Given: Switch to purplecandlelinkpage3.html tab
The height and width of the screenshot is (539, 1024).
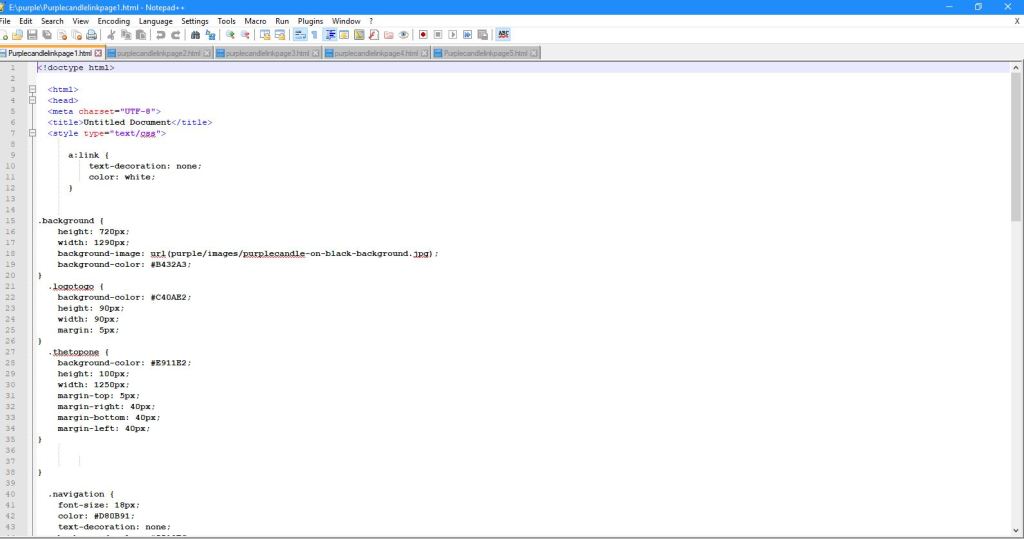Looking at the screenshot, I should (x=267, y=53).
